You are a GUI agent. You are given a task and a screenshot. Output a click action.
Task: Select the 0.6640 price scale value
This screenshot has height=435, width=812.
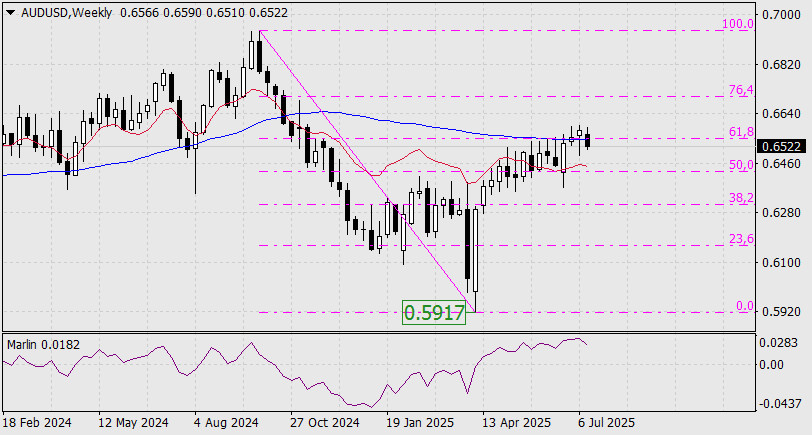[x=780, y=113]
